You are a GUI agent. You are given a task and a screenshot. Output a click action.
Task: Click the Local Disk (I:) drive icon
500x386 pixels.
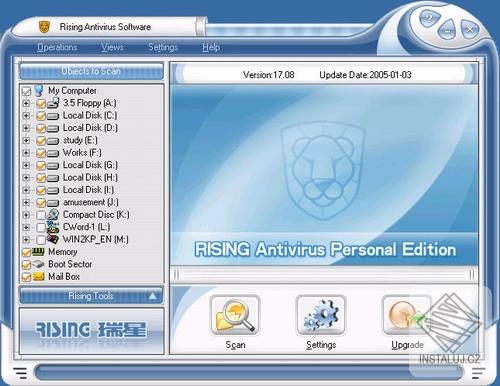coord(53,190)
